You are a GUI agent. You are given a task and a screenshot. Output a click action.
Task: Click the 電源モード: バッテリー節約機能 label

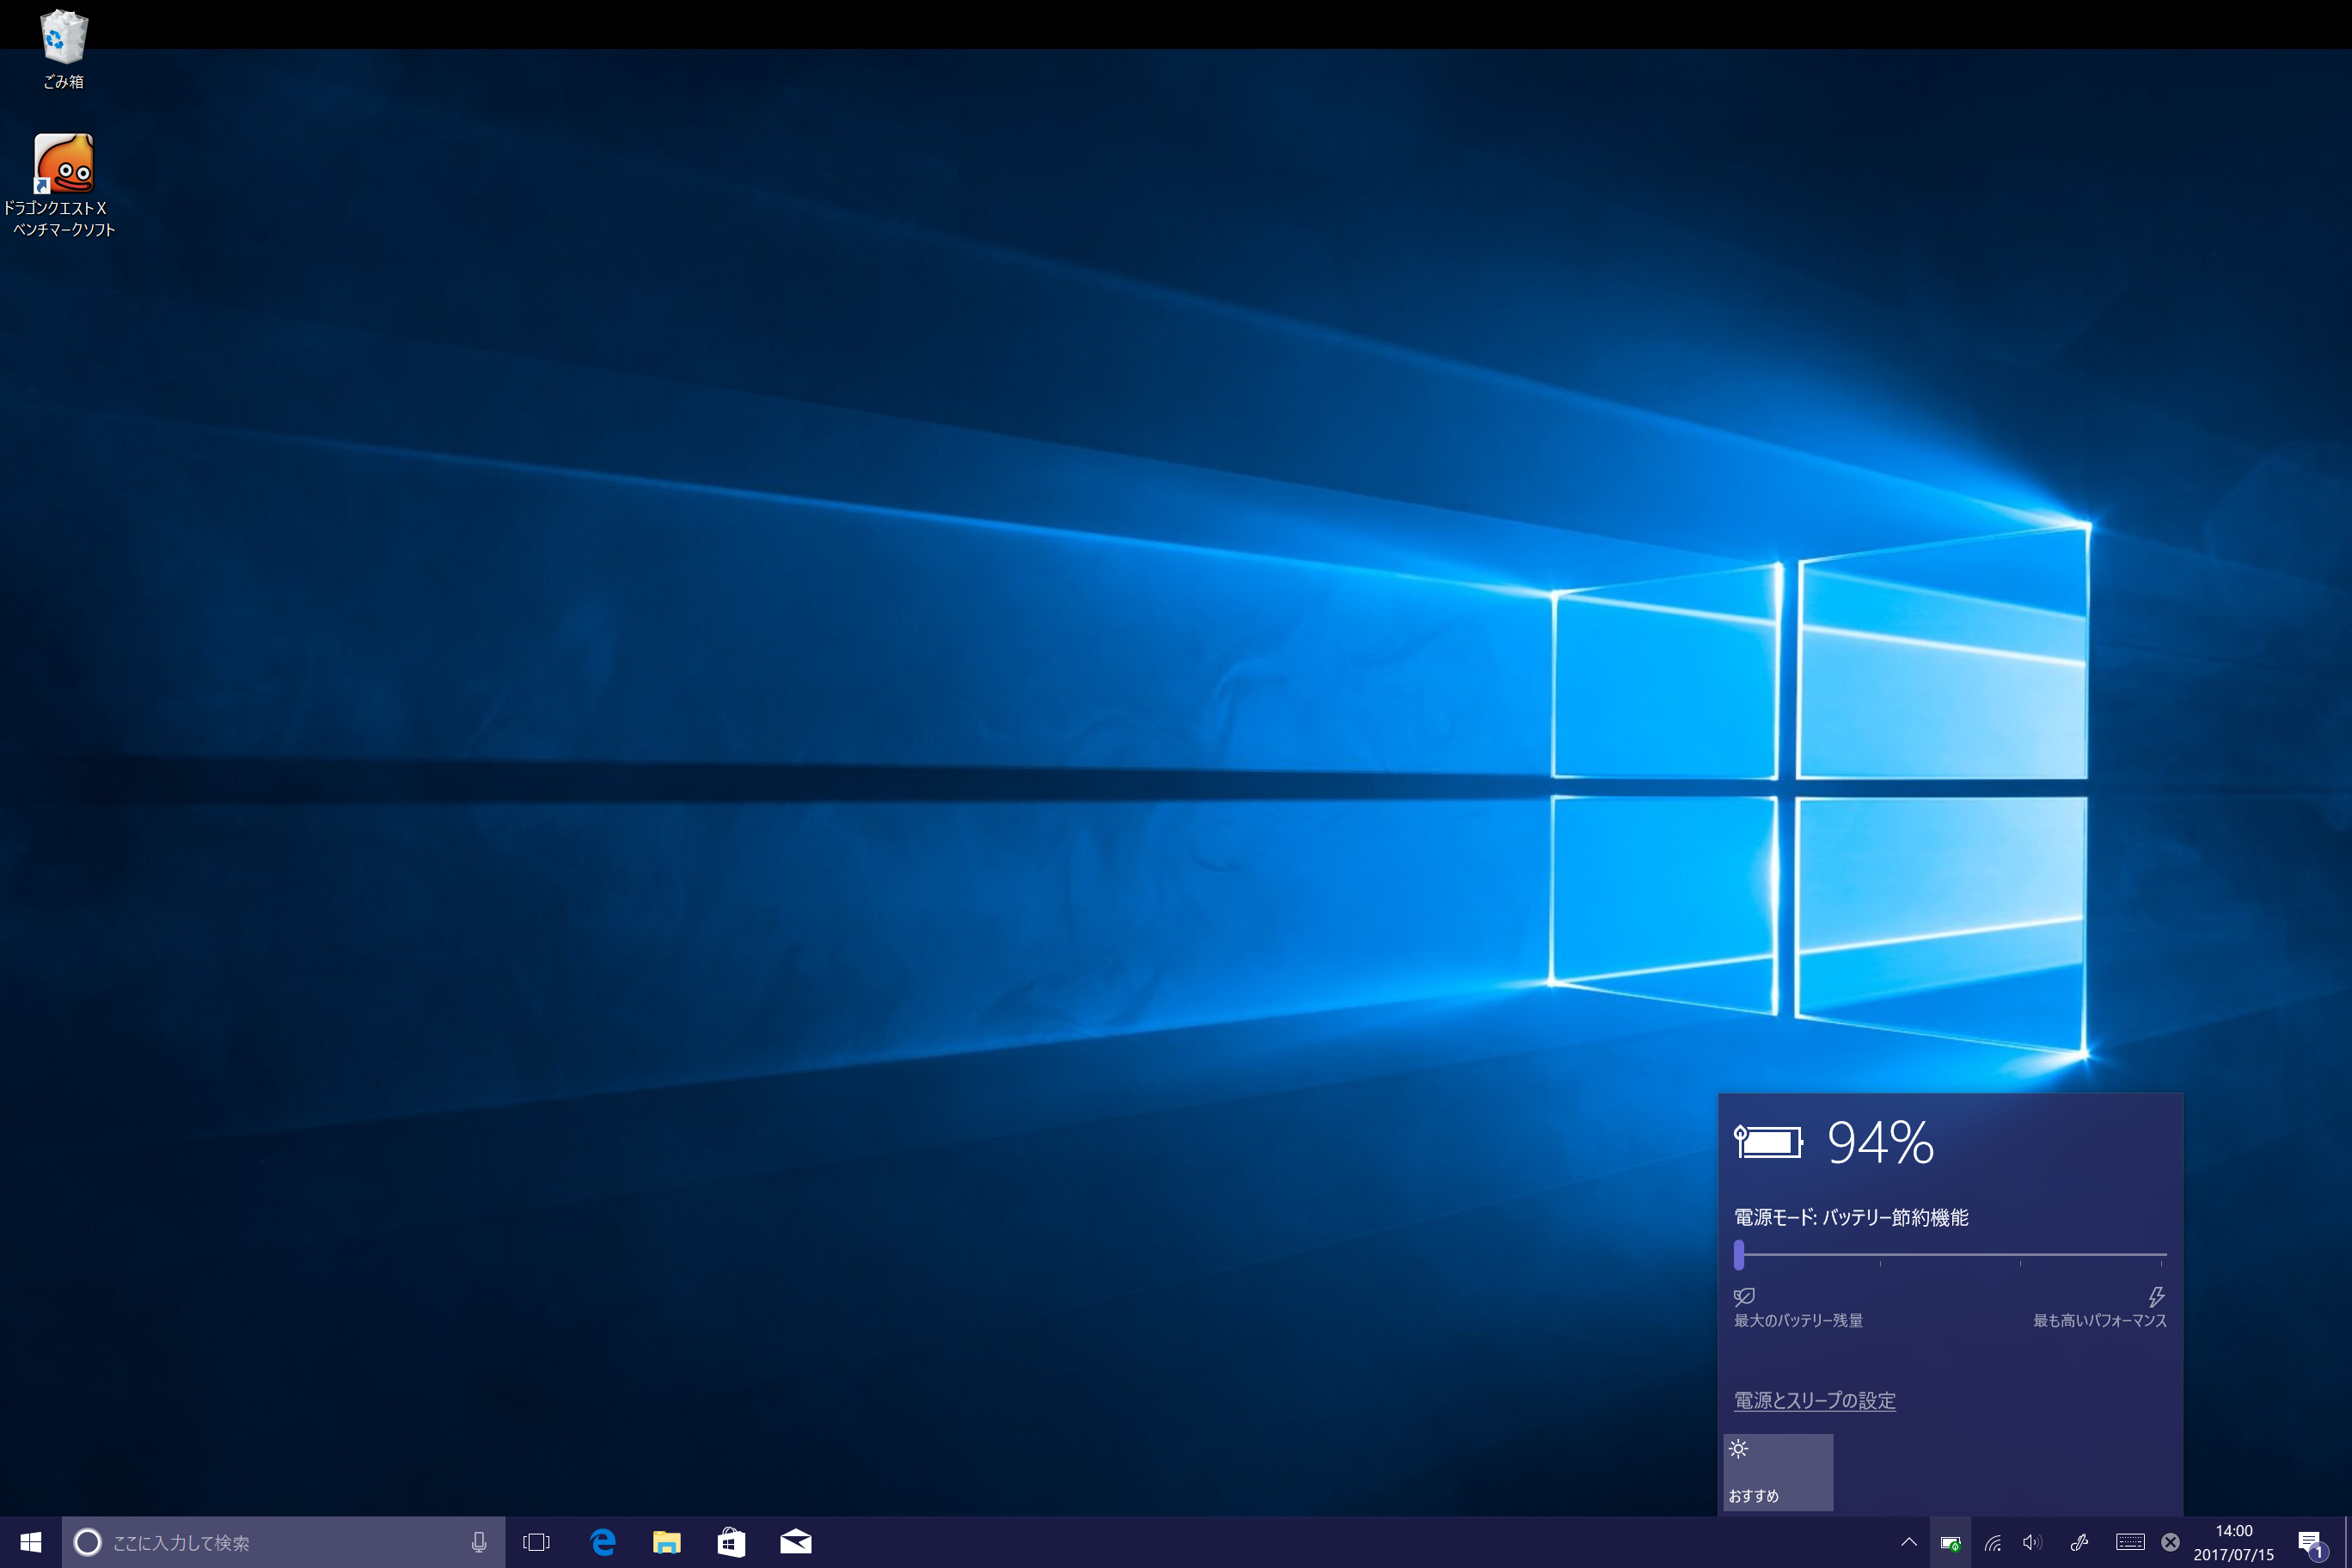[x=1851, y=1217]
